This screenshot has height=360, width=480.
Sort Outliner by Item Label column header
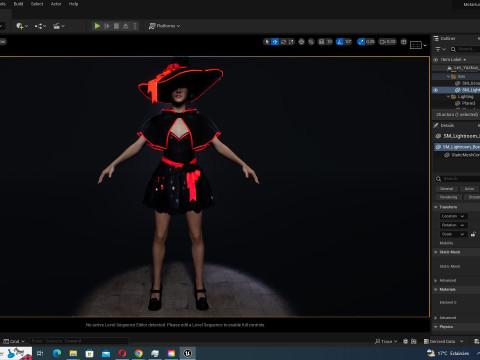click(x=453, y=60)
